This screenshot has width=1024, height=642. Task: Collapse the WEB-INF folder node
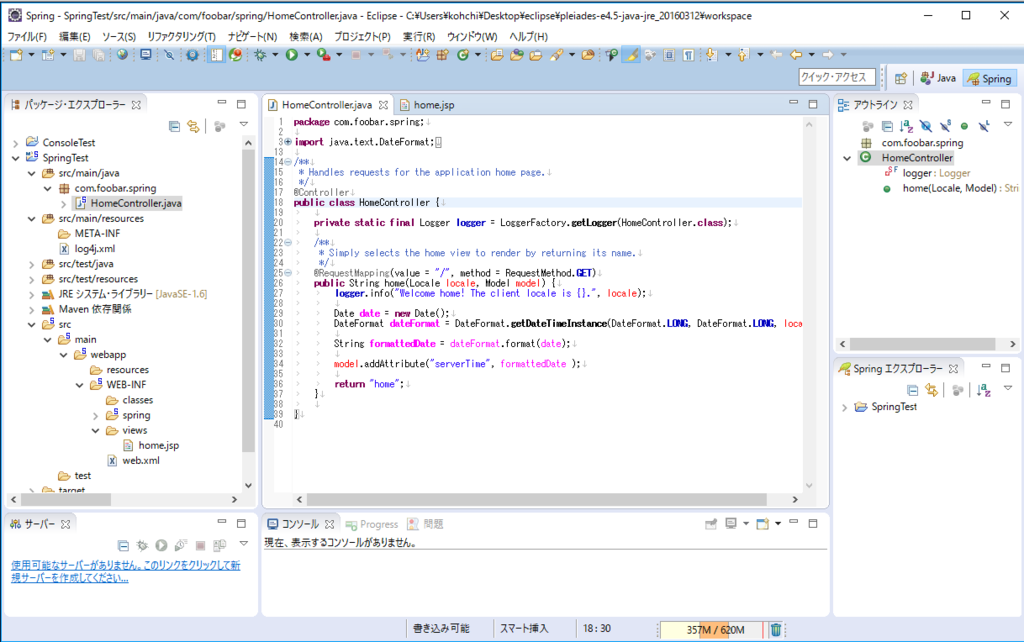pos(80,385)
